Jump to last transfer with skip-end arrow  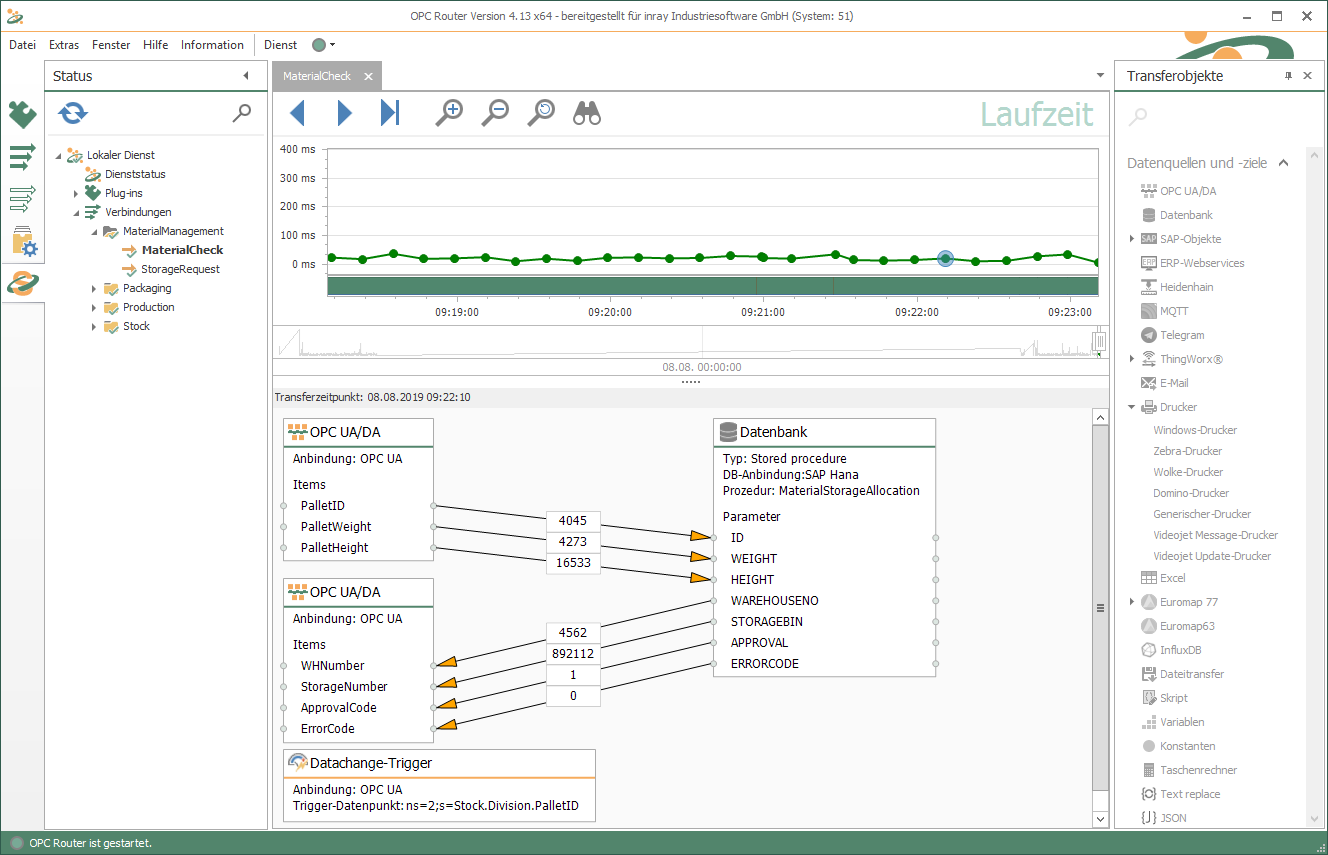tap(390, 113)
